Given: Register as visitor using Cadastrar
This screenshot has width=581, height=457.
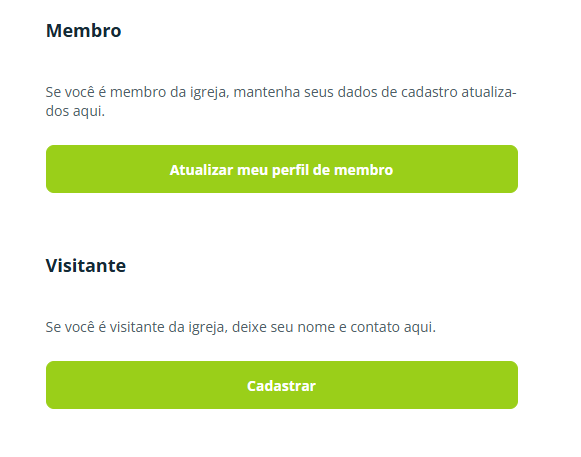Looking at the screenshot, I should [x=282, y=385].
